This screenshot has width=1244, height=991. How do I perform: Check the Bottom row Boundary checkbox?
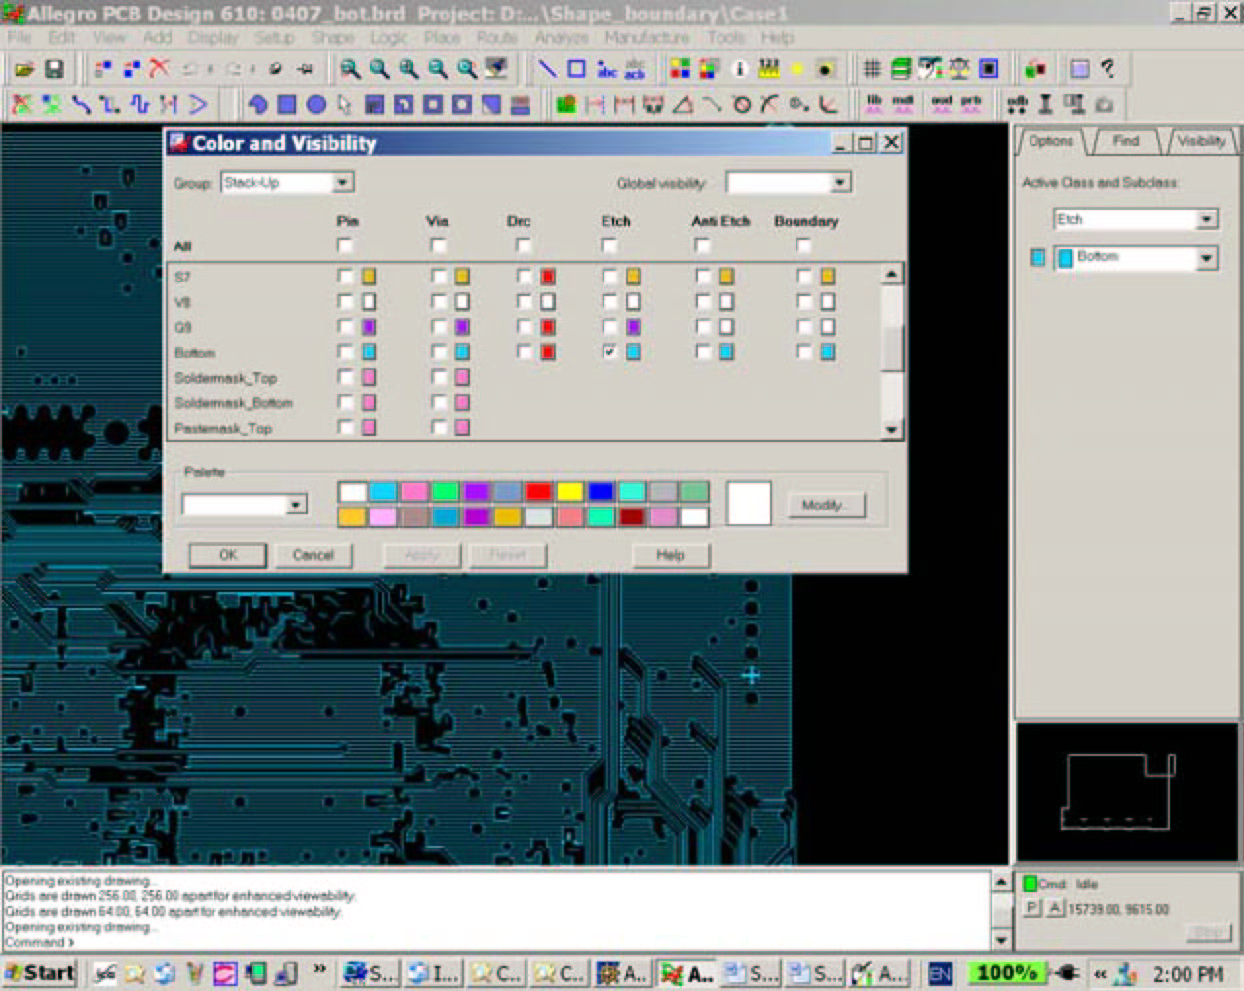pyautogui.click(x=803, y=352)
